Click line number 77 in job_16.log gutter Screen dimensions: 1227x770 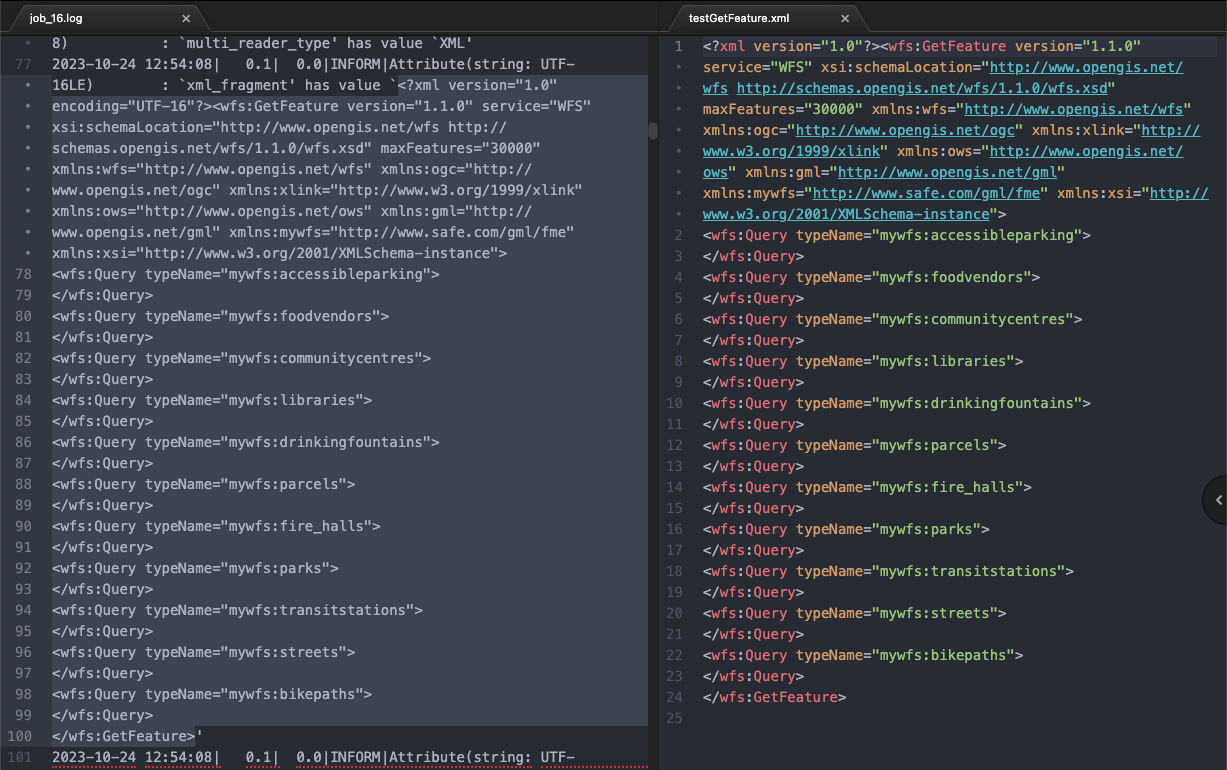(25, 64)
